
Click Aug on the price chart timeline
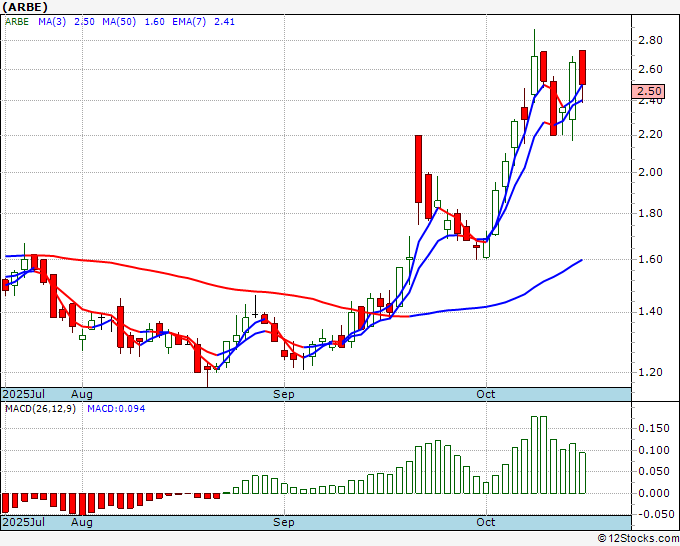[x=82, y=394]
